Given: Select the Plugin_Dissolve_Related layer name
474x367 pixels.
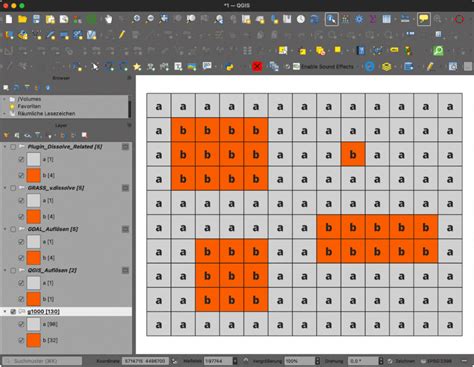Looking at the screenshot, I should pyautogui.click(x=65, y=147).
